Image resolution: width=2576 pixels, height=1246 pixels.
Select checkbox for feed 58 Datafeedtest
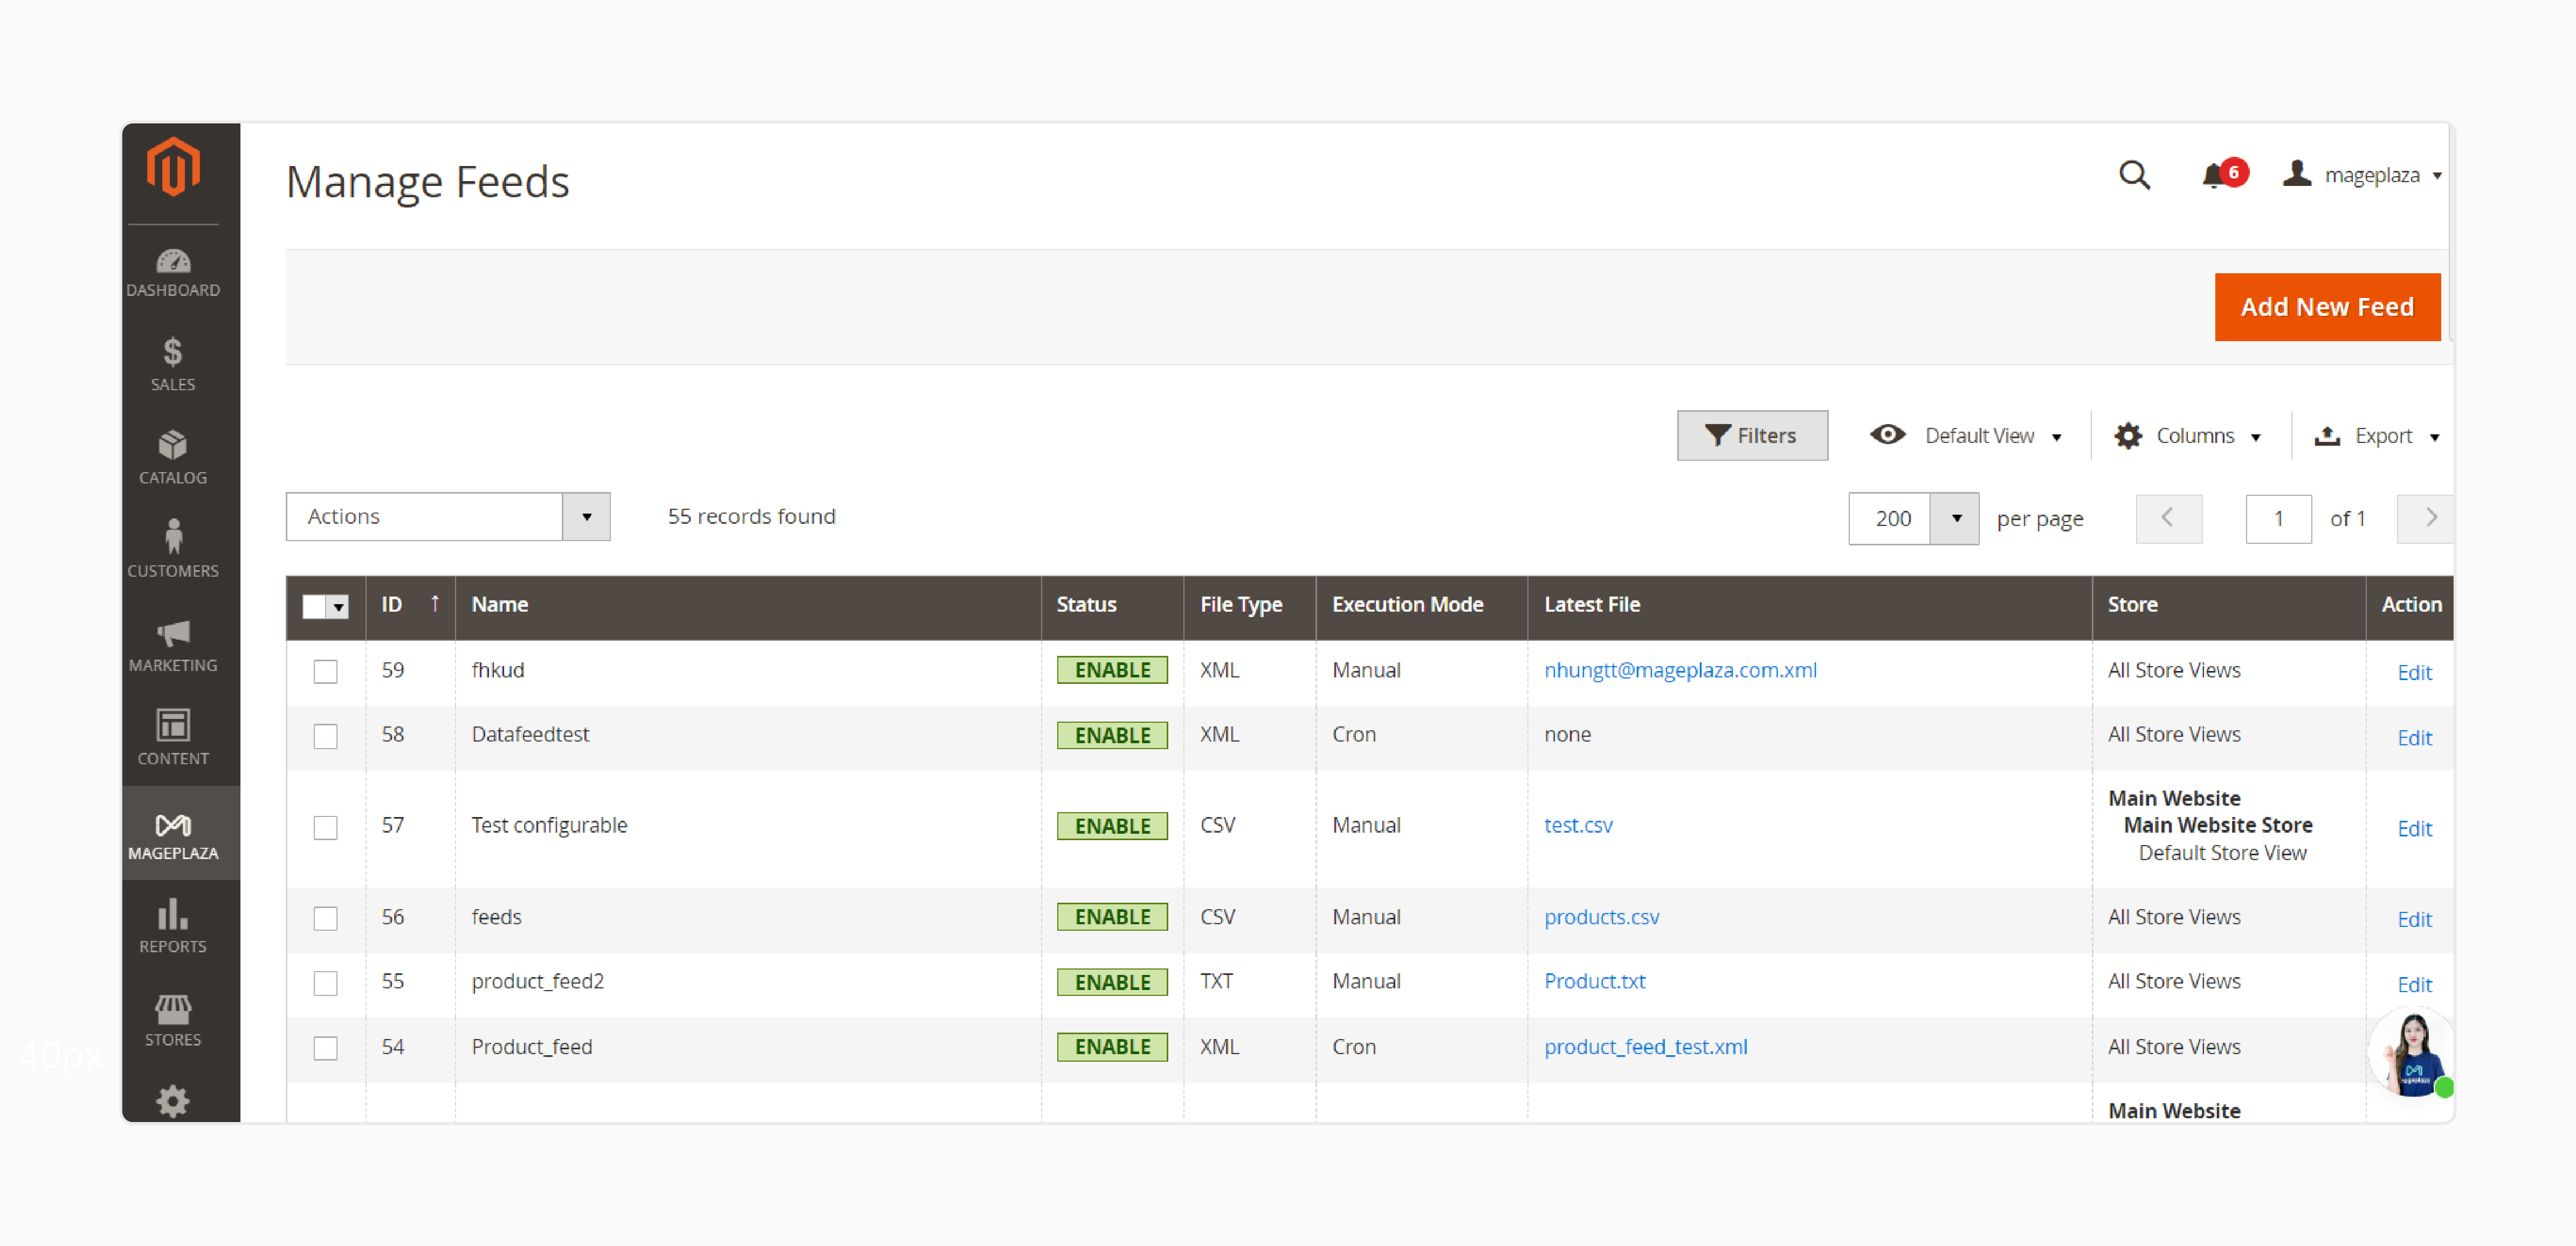(x=325, y=736)
